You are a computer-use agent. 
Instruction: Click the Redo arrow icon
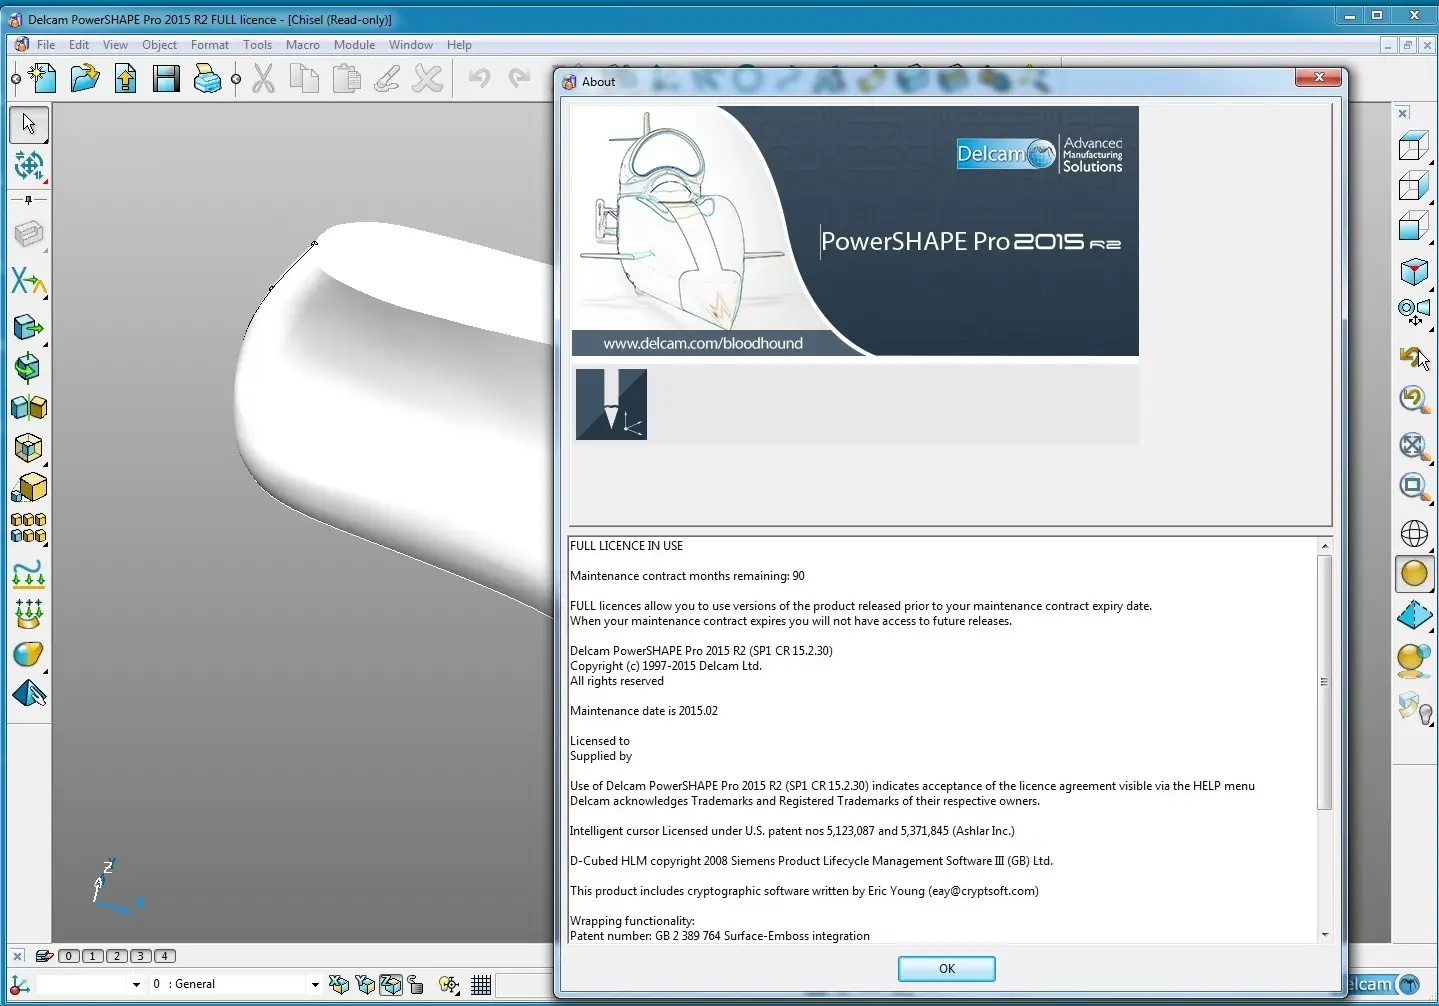(x=519, y=78)
